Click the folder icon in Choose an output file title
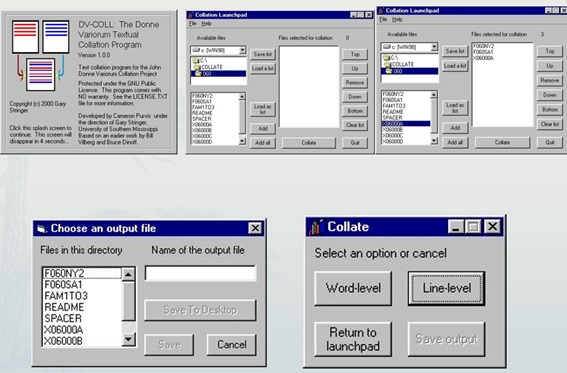The width and height of the screenshot is (567, 373). click(x=42, y=229)
